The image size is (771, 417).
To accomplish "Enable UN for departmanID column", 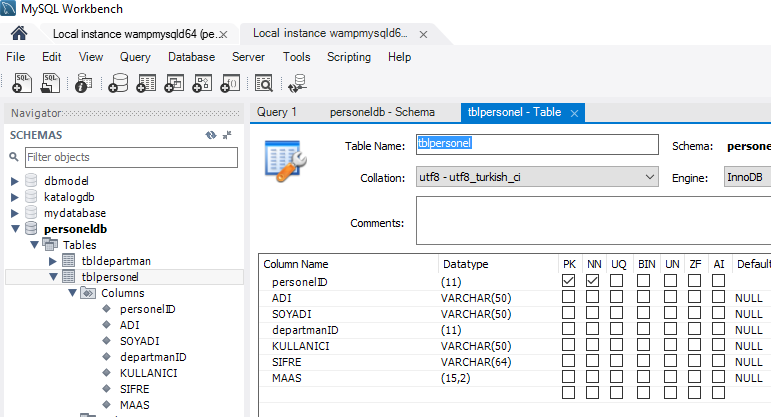I will click(x=670, y=329).
